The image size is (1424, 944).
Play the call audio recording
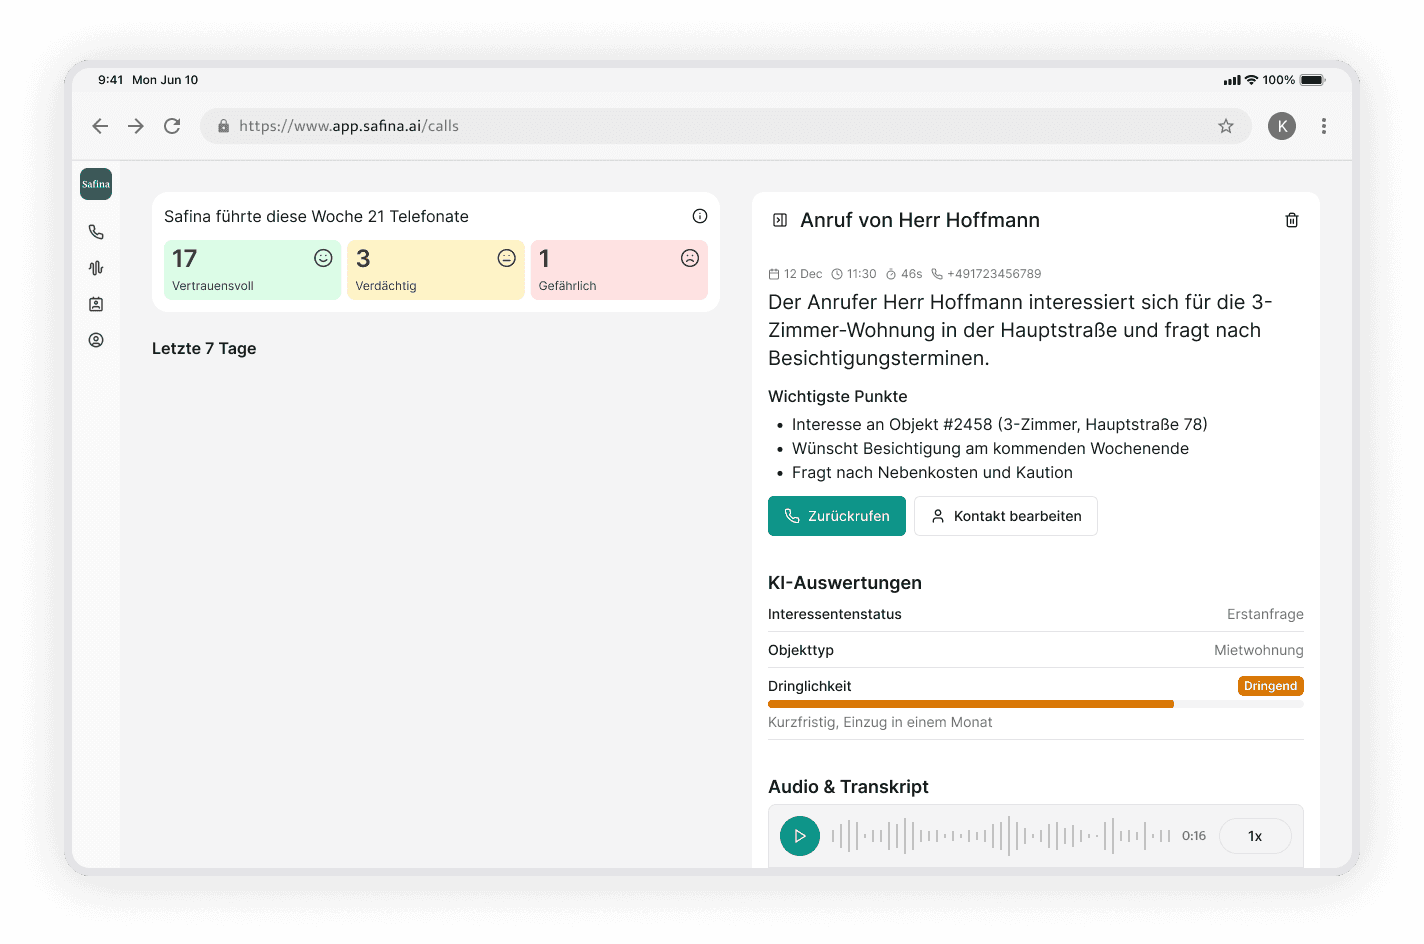[x=800, y=836]
